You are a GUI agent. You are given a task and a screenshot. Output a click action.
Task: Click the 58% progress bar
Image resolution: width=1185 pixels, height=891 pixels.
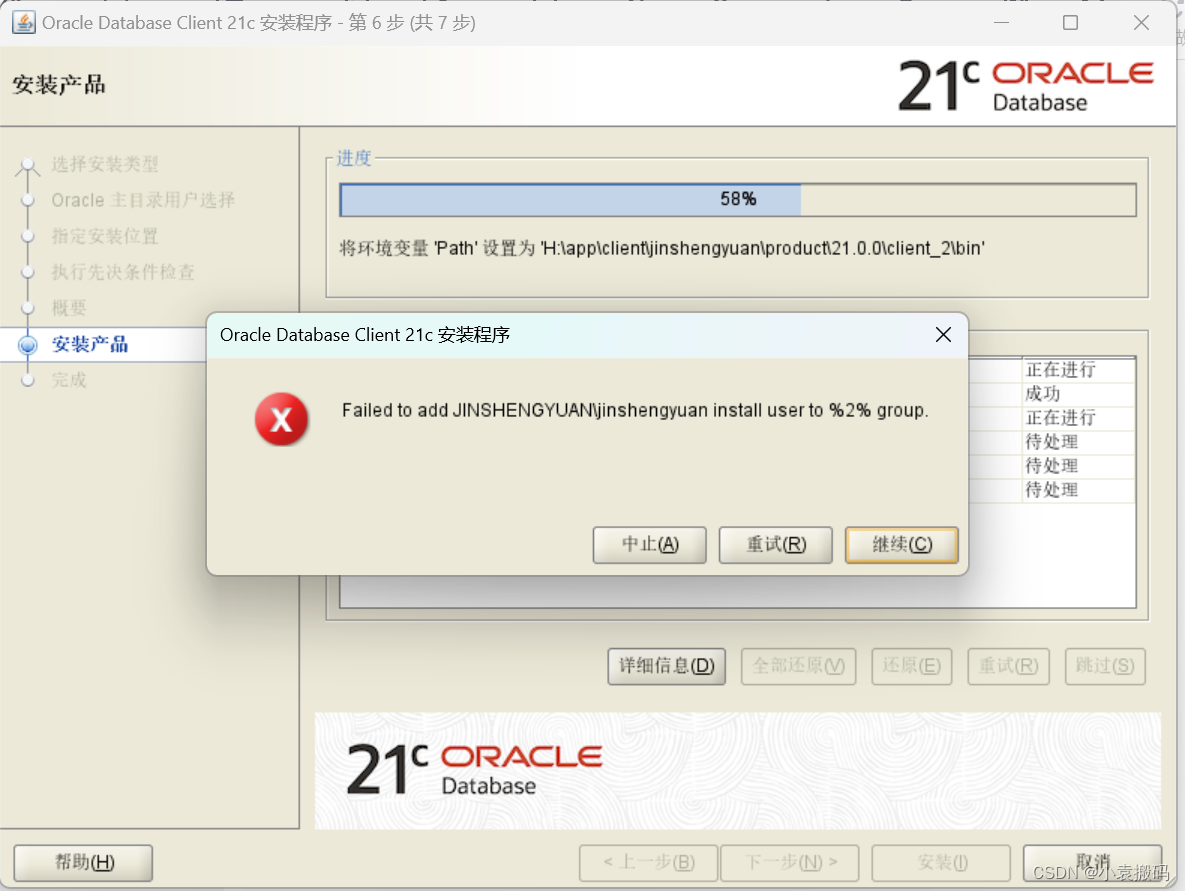738,200
